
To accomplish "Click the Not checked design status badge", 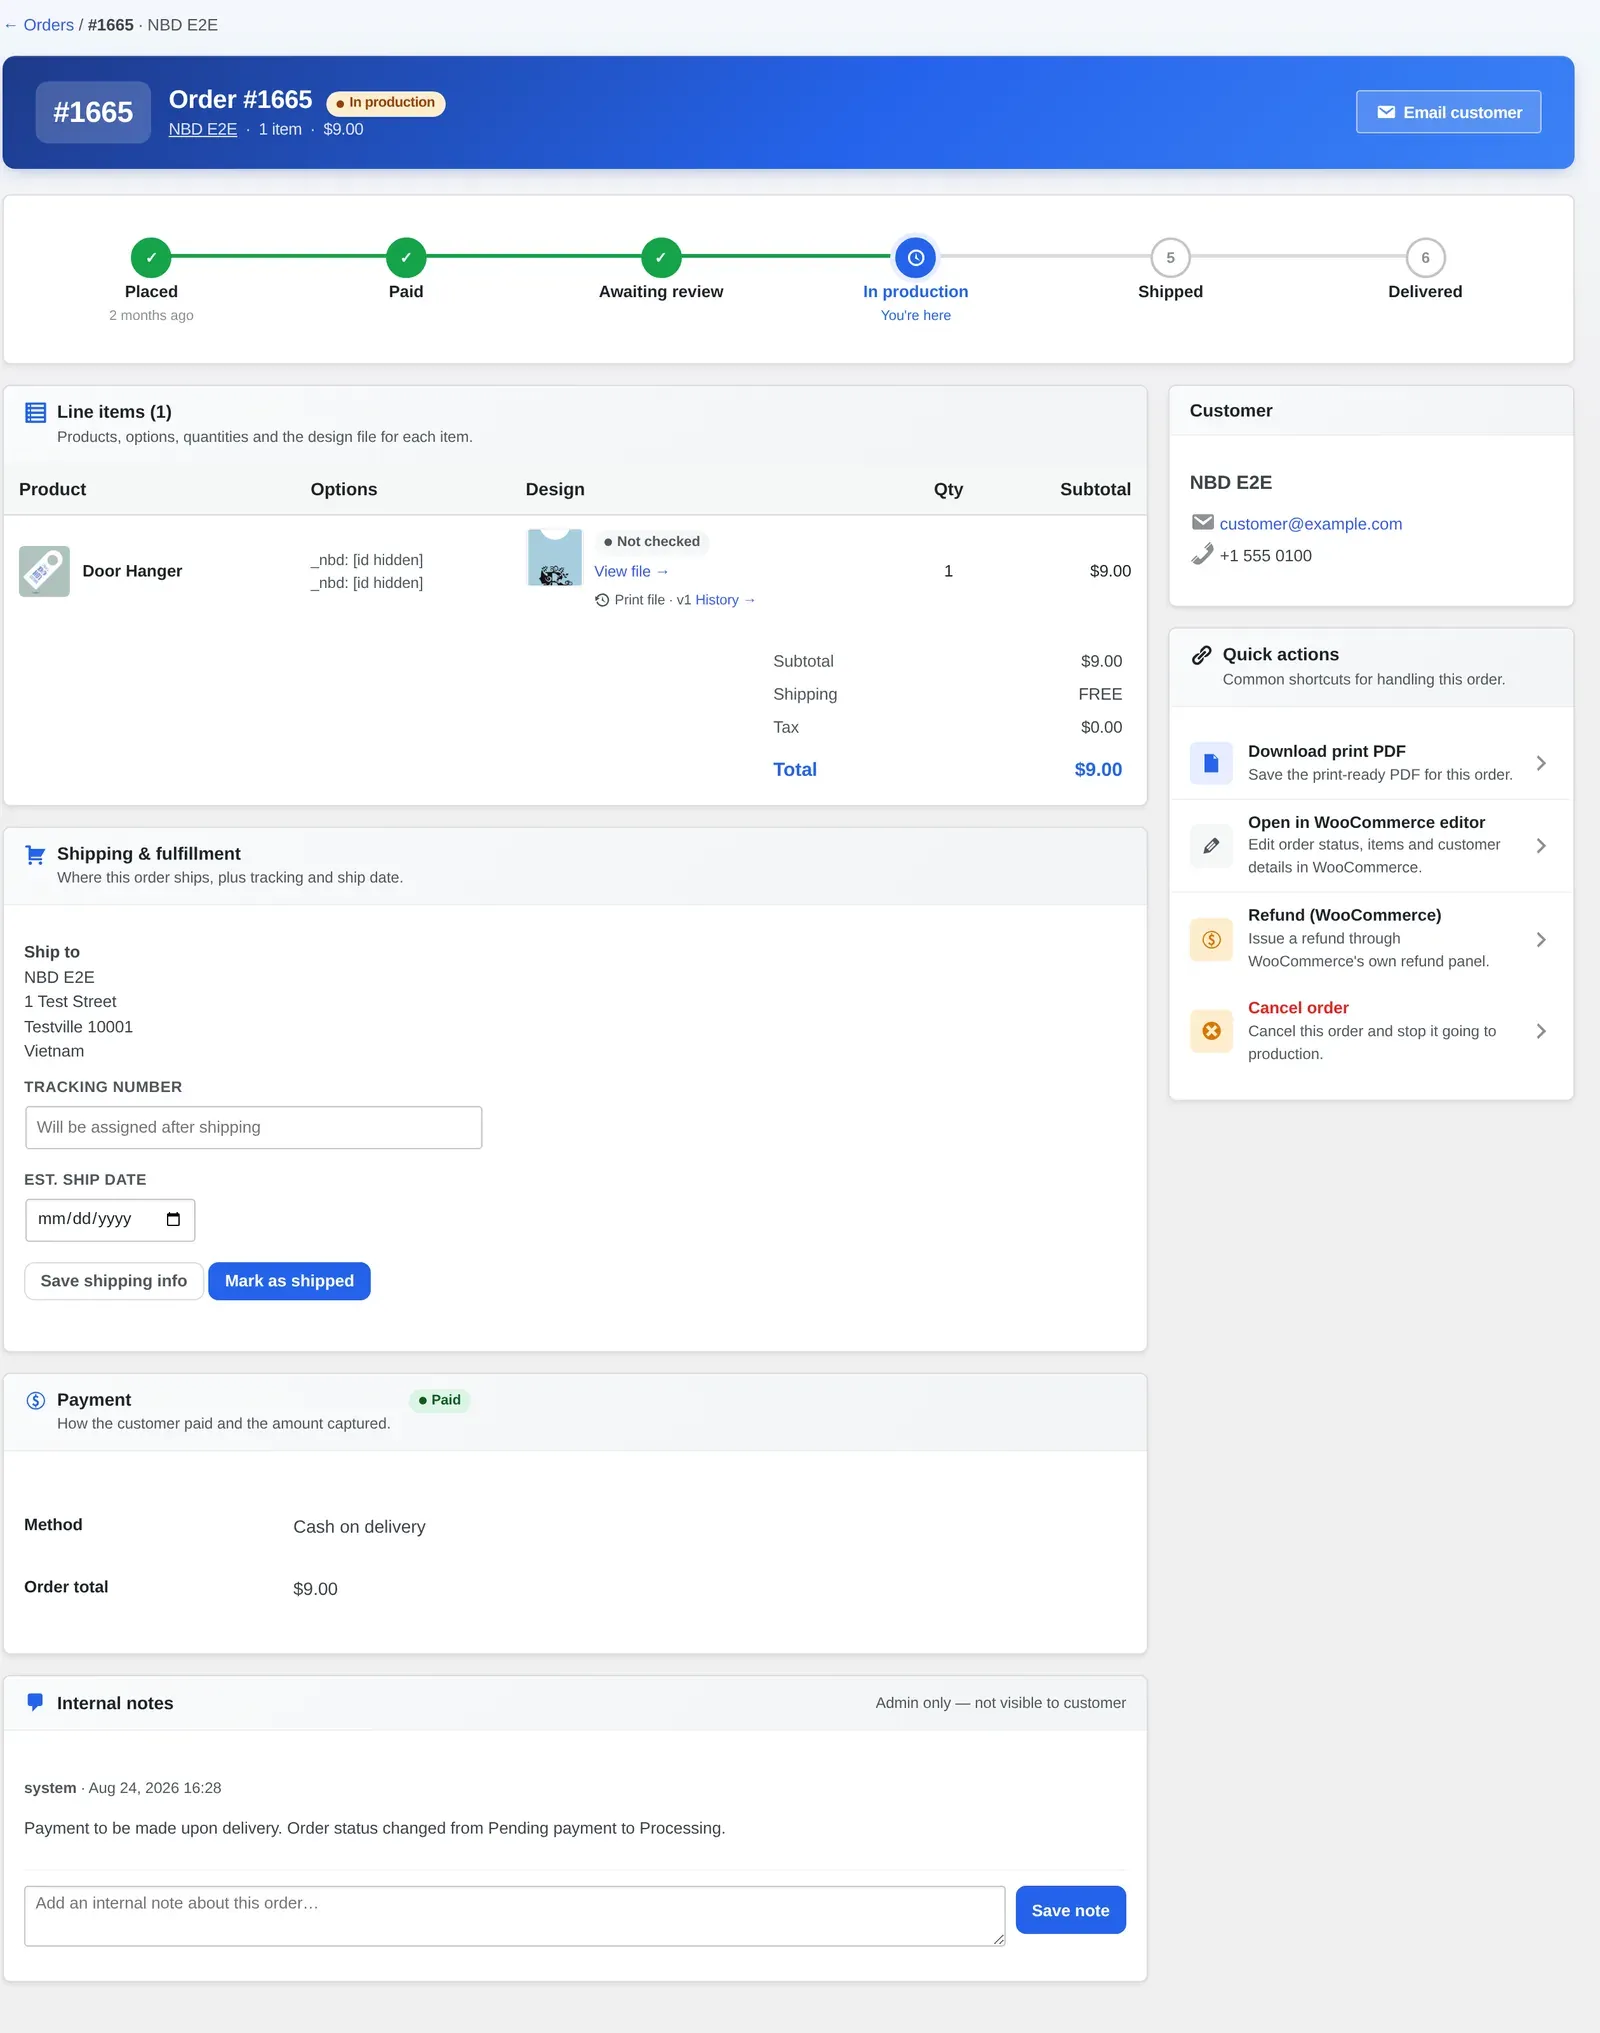I will coord(652,541).
